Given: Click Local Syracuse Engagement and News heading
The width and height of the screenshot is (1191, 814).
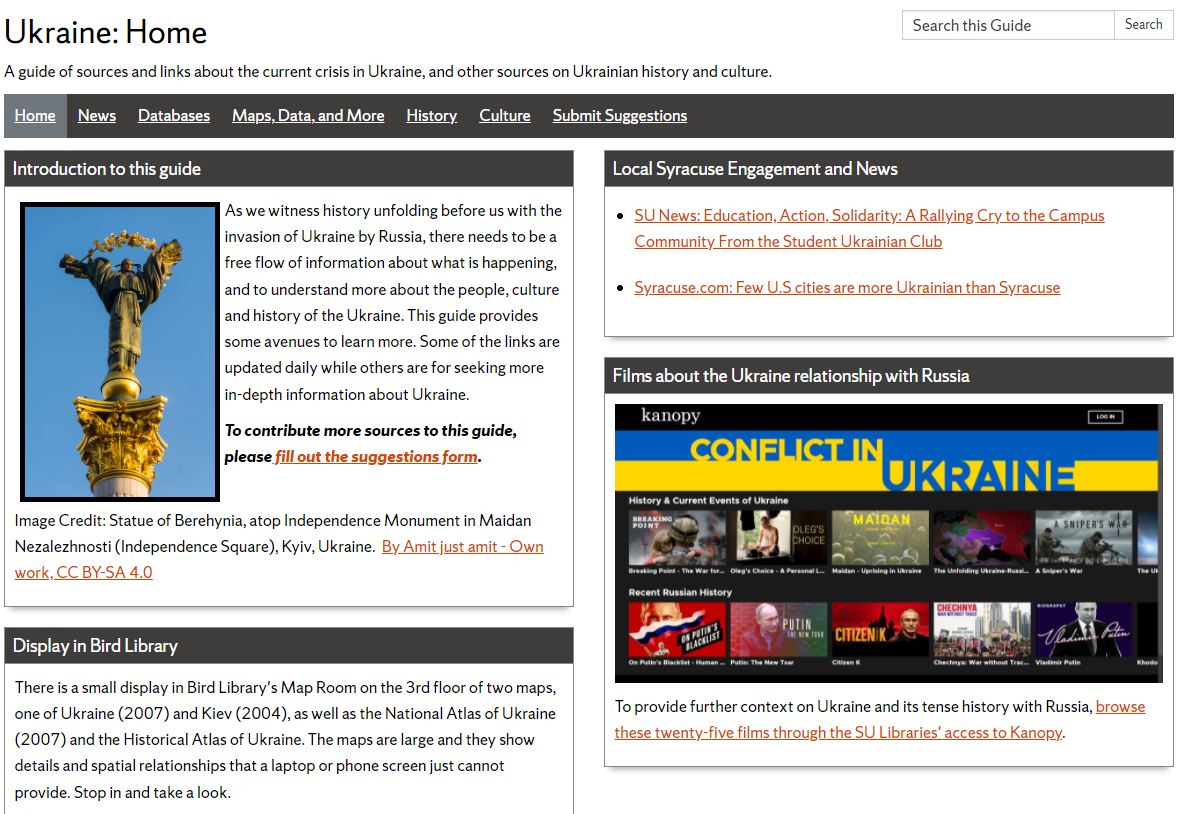Looking at the screenshot, I should [x=755, y=169].
